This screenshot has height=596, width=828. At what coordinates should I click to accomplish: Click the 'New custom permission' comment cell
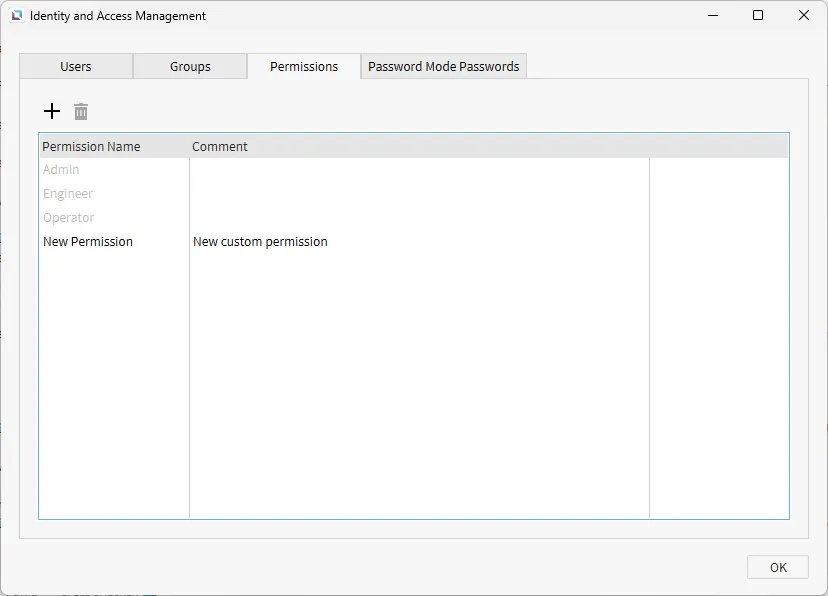coord(260,242)
